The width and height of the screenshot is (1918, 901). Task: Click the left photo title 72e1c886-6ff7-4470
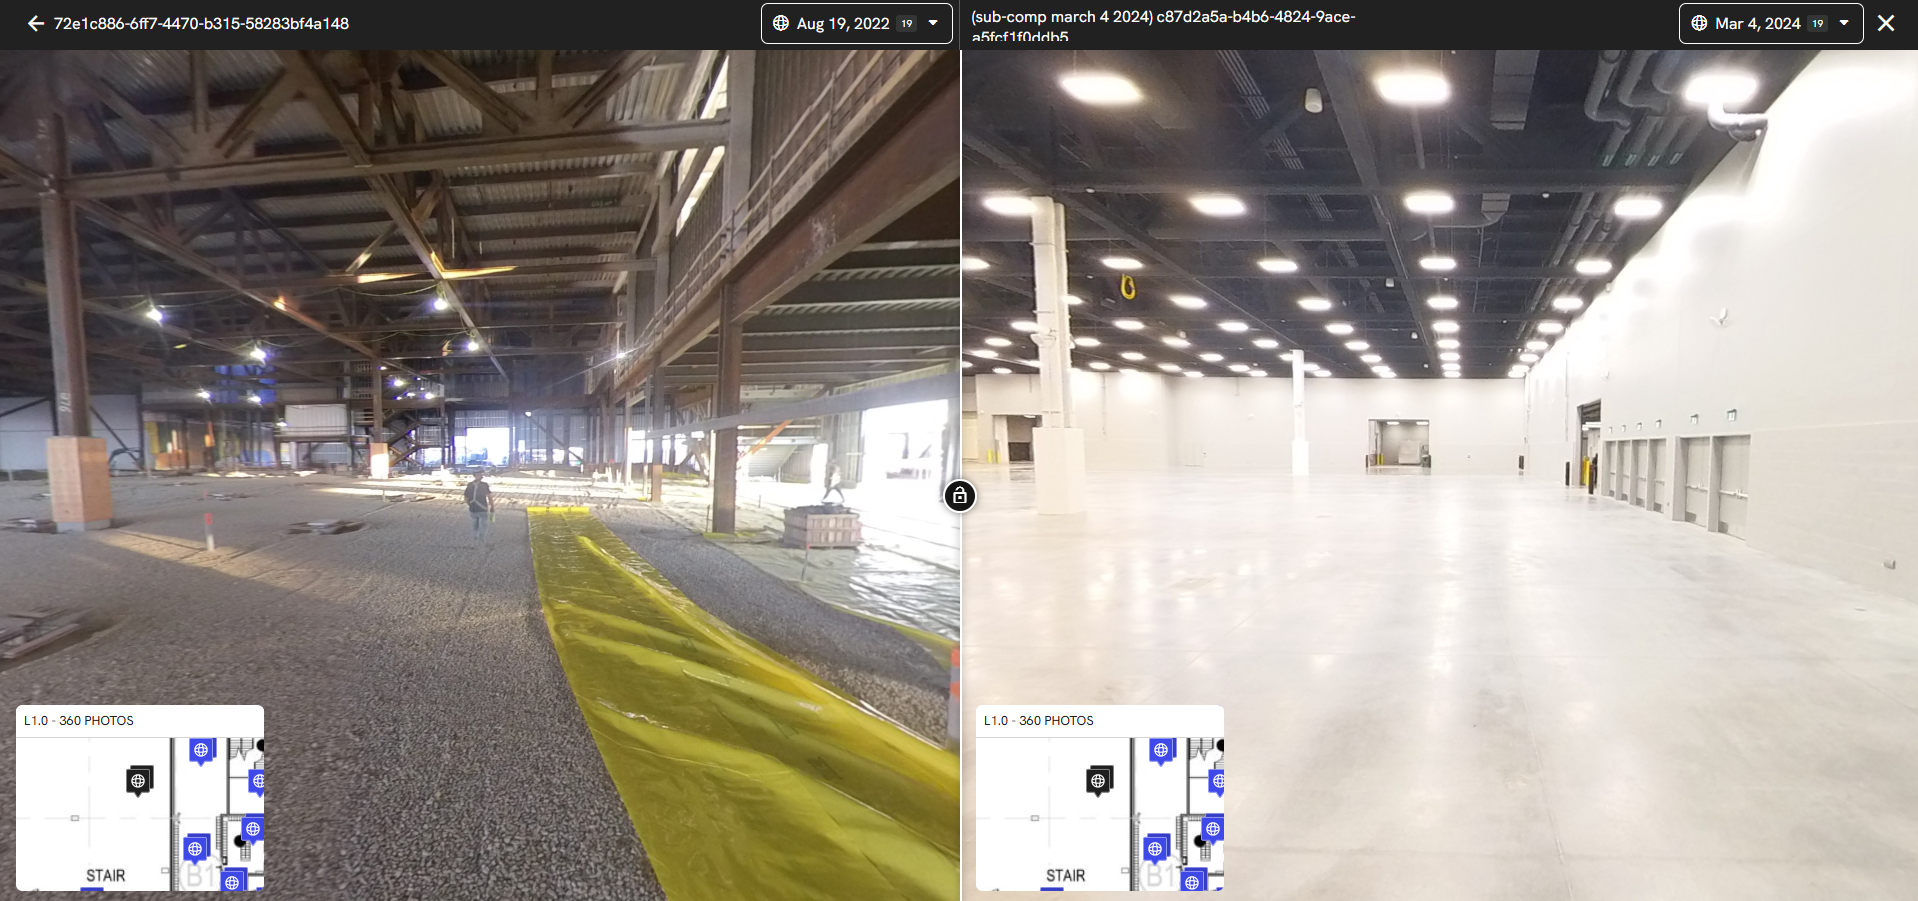(201, 23)
